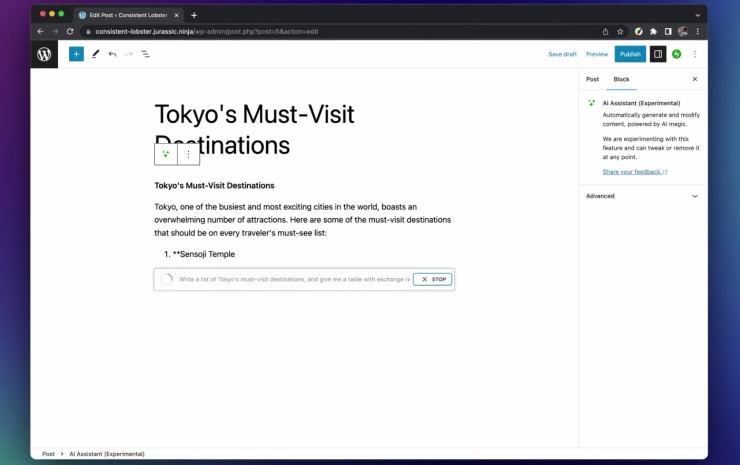Click Save draft
740x465 pixels.
click(x=562, y=54)
